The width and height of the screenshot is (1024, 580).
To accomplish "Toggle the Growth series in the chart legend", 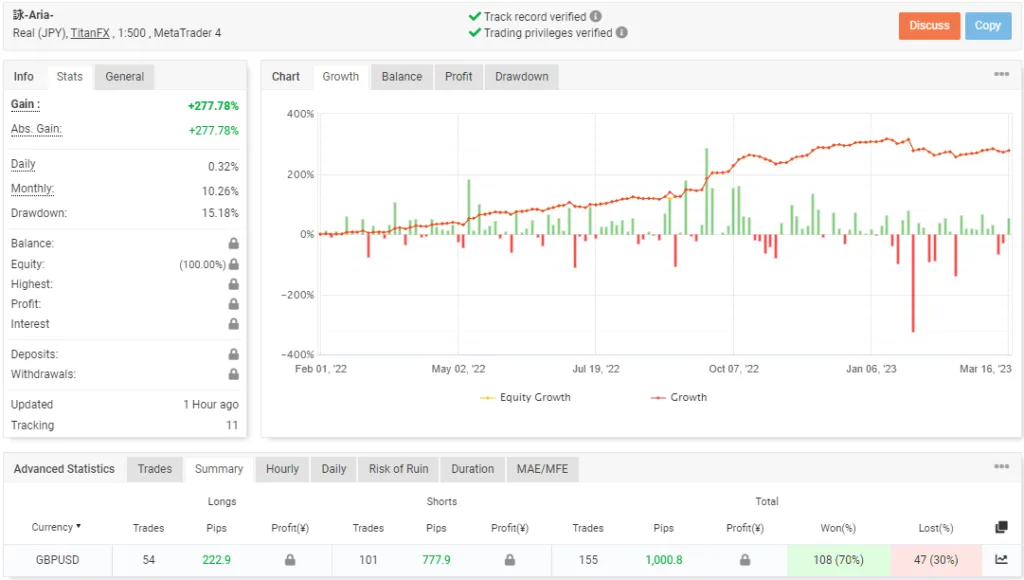I will pyautogui.click(x=679, y=397).
